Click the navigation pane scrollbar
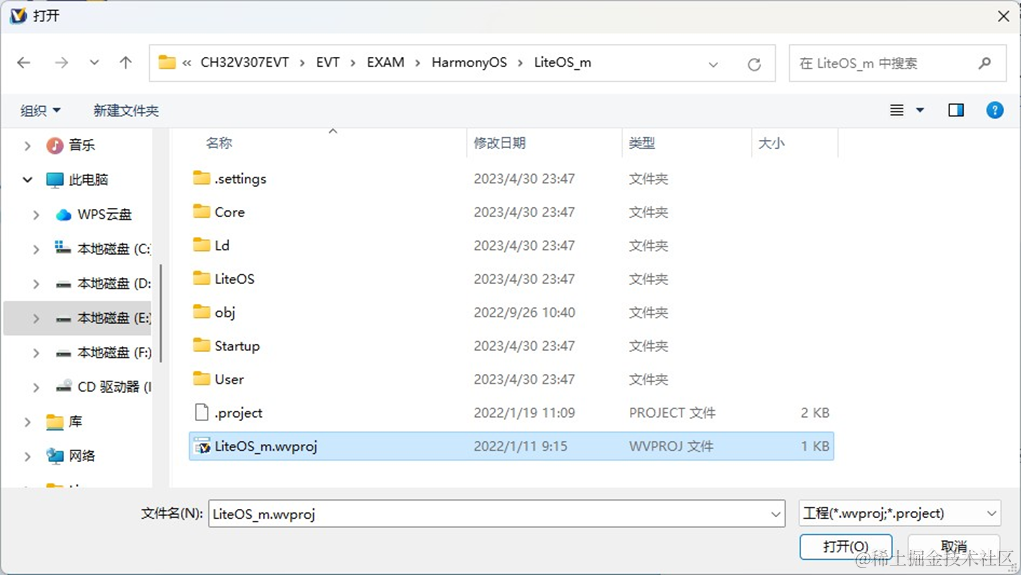1021x575 pixels. [160, 313]
